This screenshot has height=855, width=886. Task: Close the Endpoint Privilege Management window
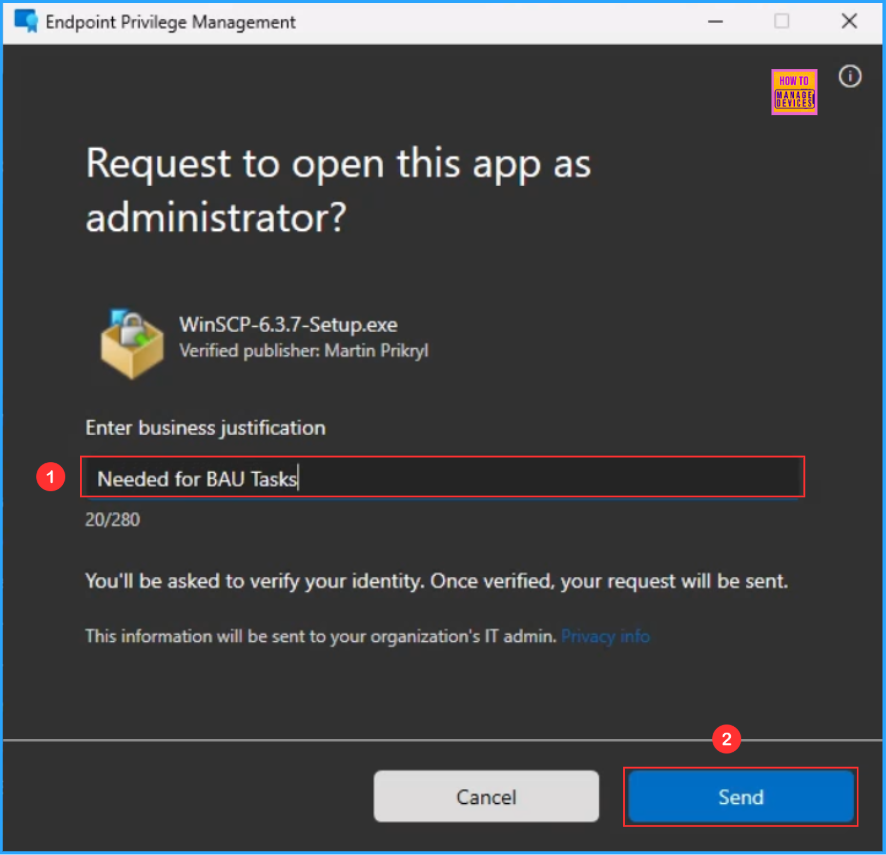click(x=849, y=21)
